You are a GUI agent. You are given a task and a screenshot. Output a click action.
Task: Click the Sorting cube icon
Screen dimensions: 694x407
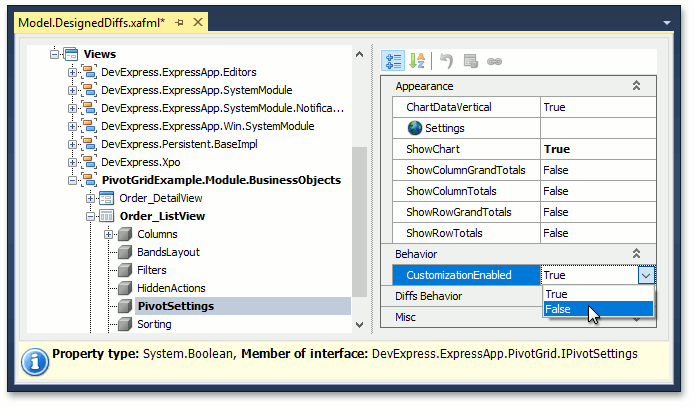point(125,324)
